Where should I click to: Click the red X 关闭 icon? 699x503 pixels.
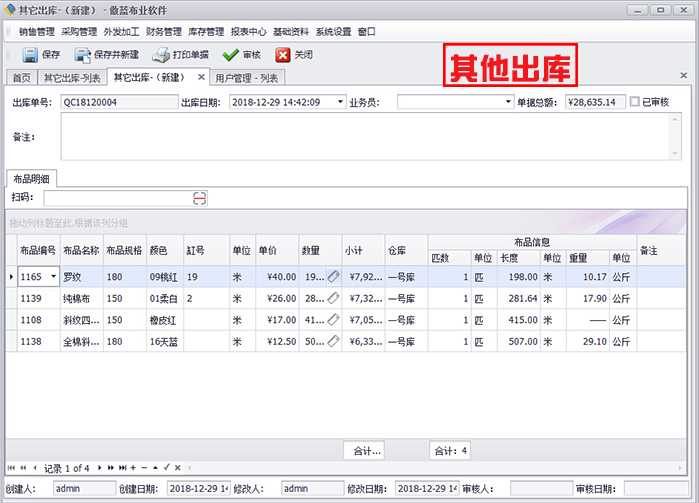[283, 56]
